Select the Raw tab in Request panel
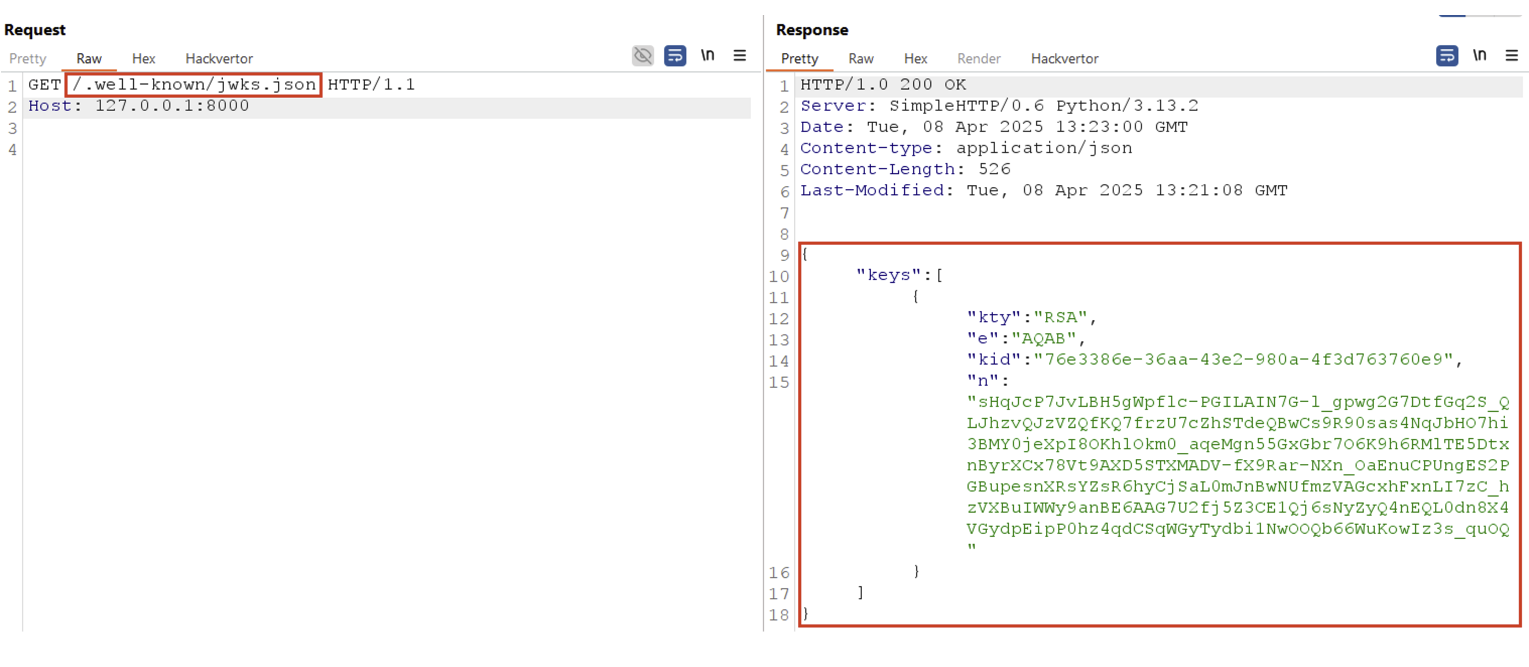 [x=89, y=59]
